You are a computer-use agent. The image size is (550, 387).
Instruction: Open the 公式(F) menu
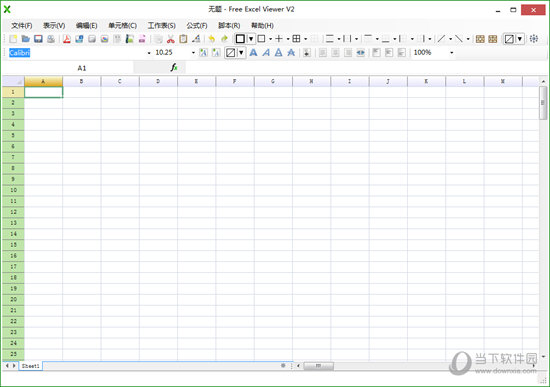(x=197, y=26)
